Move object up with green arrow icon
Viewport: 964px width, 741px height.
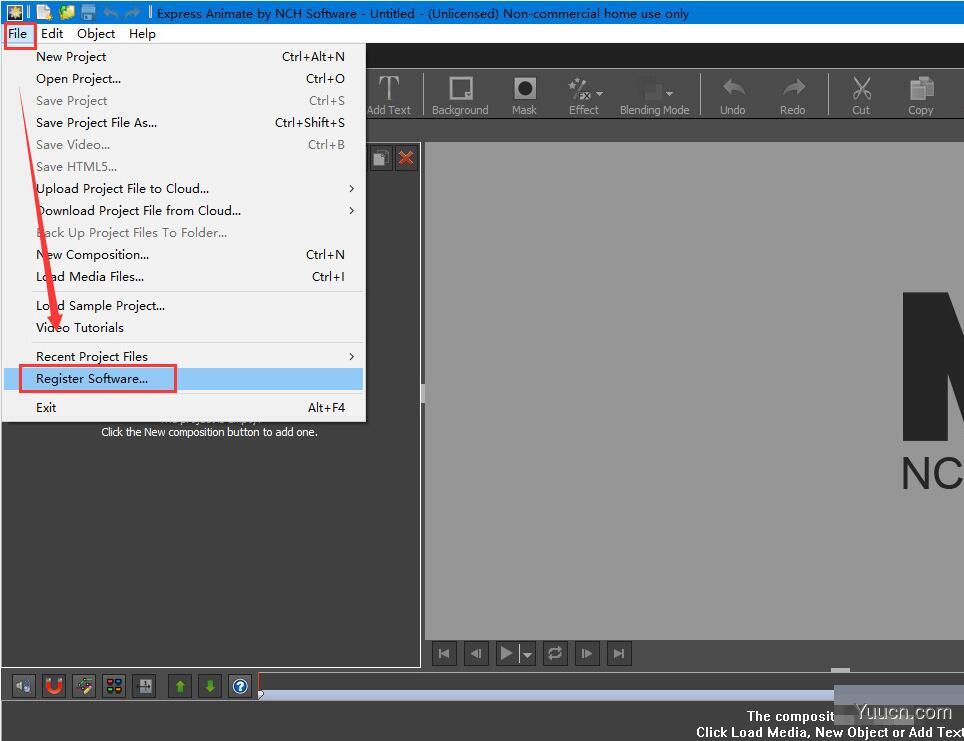pyautogui.click(x=178, y=686)
